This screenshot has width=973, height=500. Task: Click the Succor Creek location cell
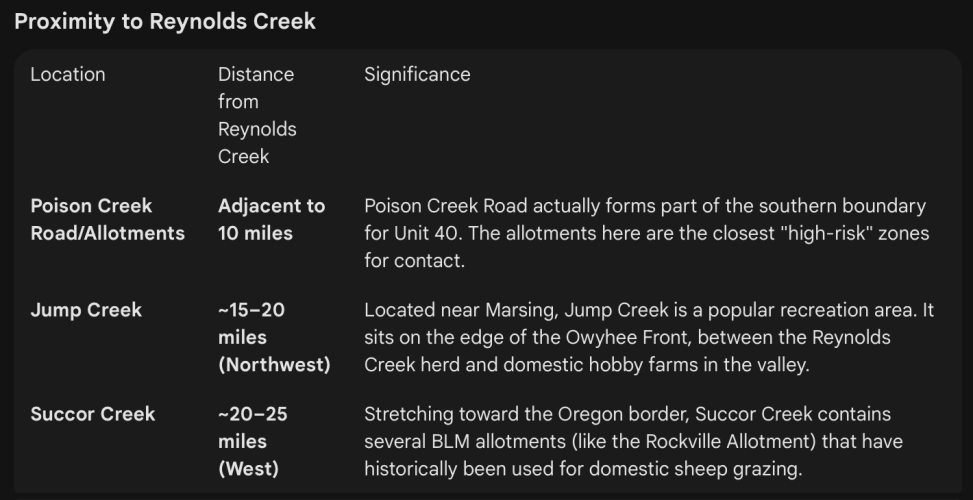click(x=92, y=414)
